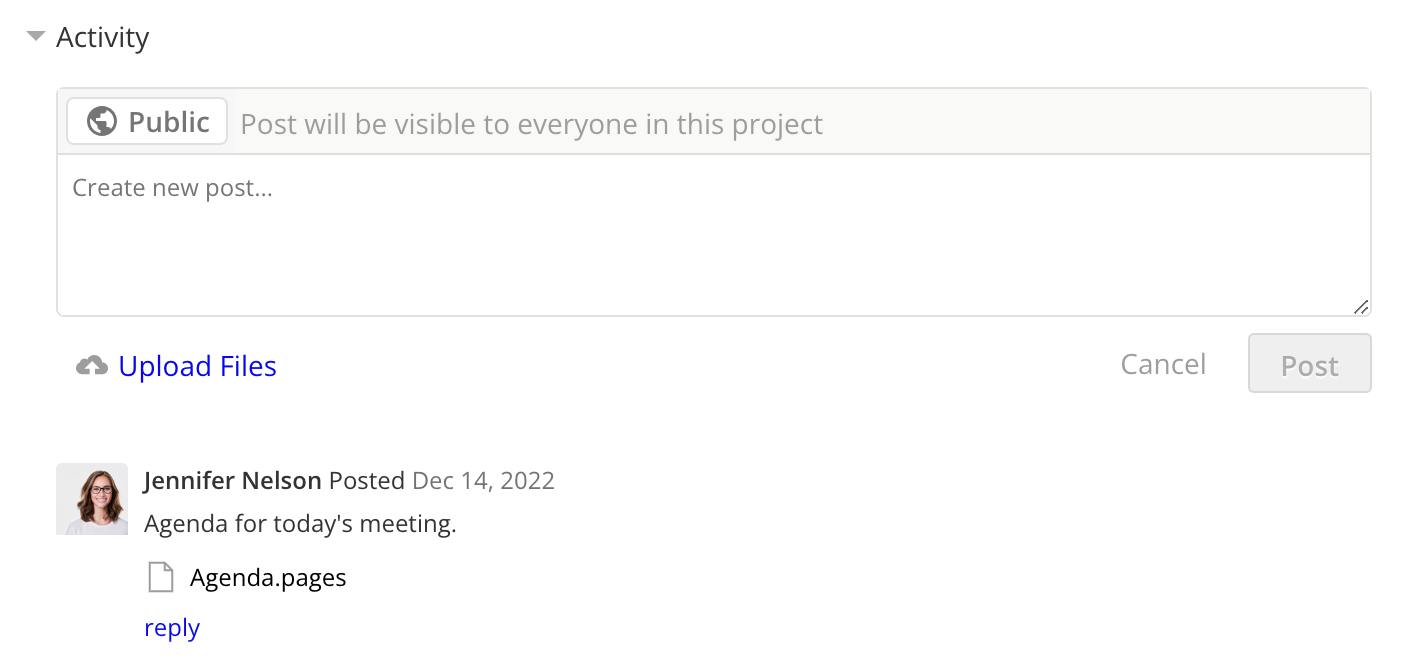This screenshot has height=665, width=1401.
Task: Open Jennifer Nelson's avatar photo
Action: tap(92, 499)
